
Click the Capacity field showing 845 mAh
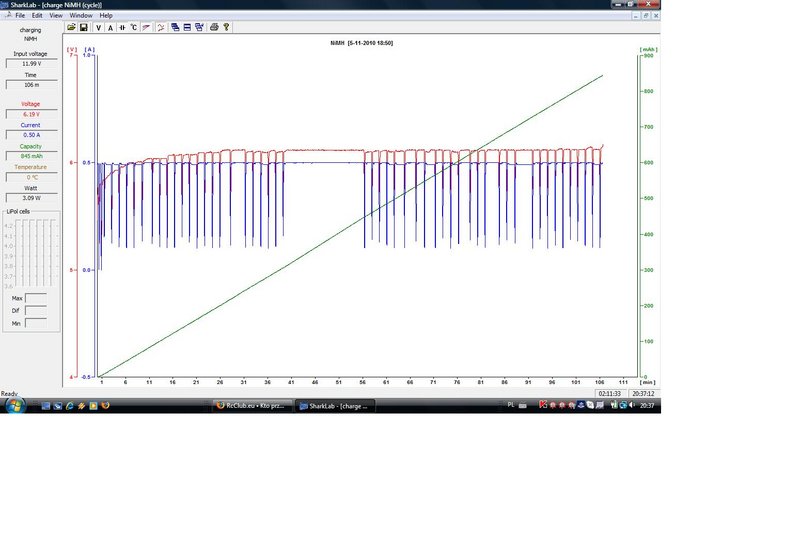coord(32,156)
